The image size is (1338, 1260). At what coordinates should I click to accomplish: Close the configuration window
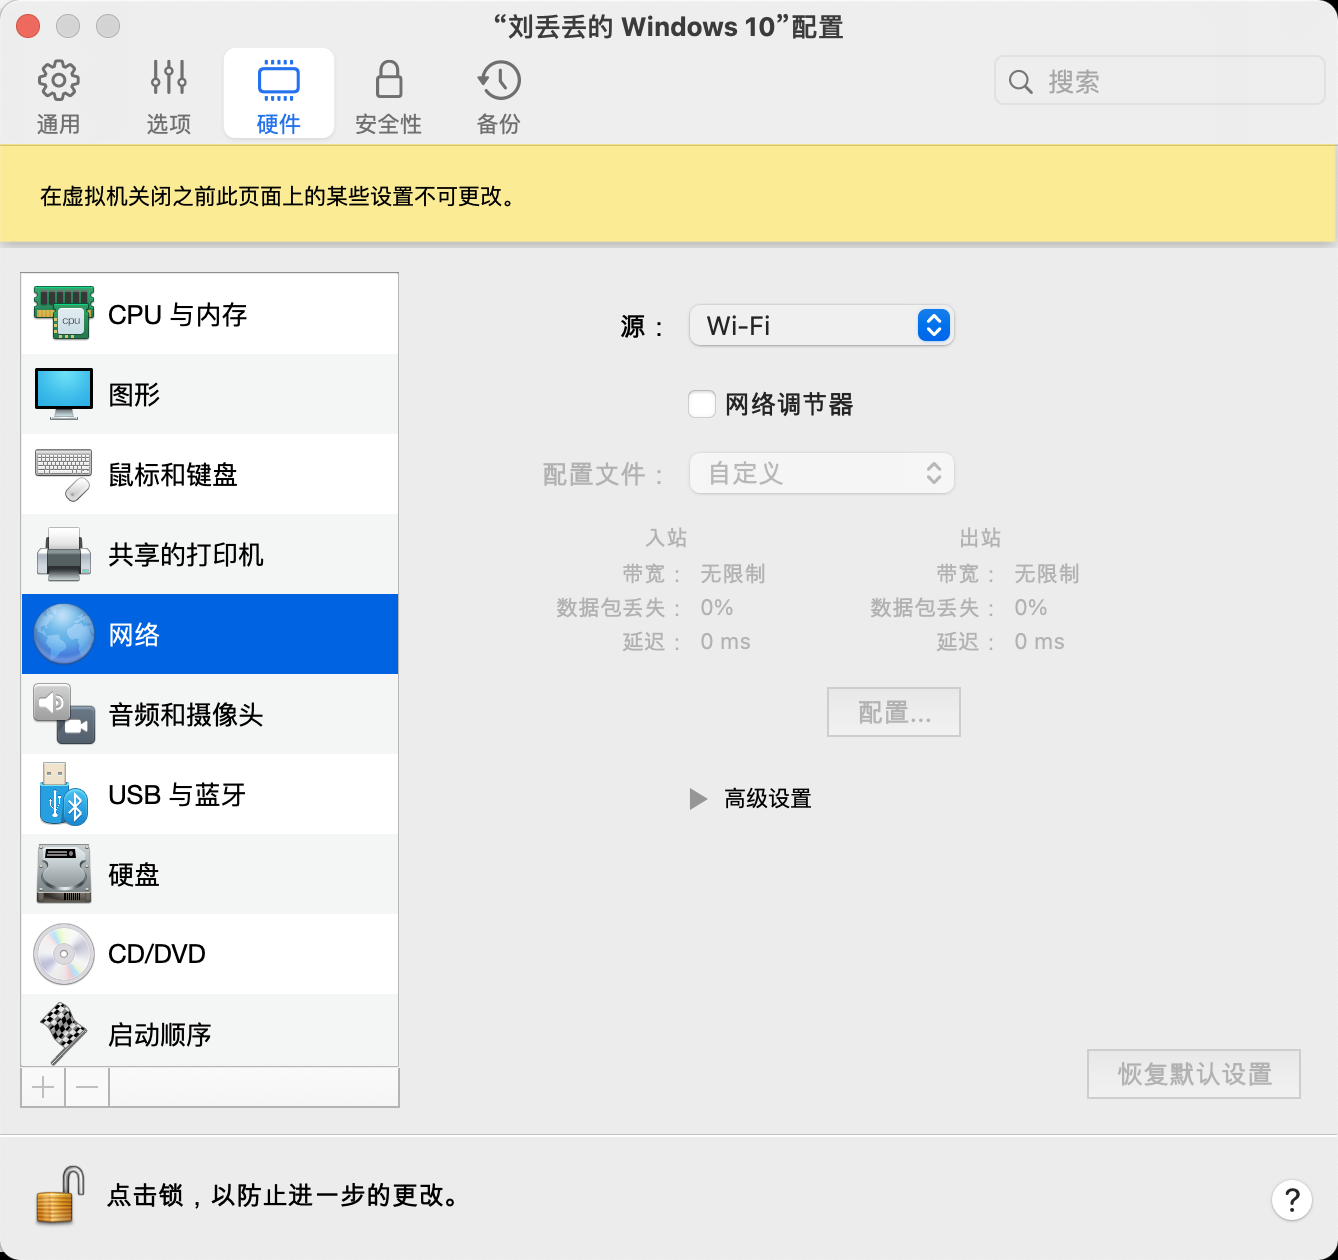28,26
